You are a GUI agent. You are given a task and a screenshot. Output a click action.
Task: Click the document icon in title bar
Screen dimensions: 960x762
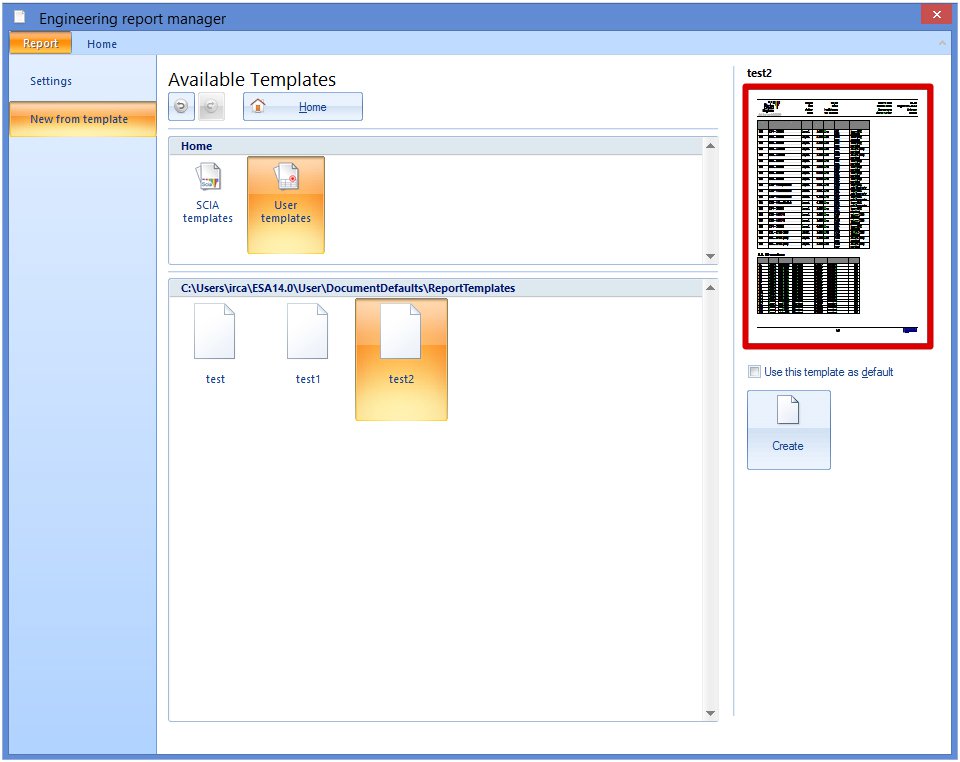(19, 18)
